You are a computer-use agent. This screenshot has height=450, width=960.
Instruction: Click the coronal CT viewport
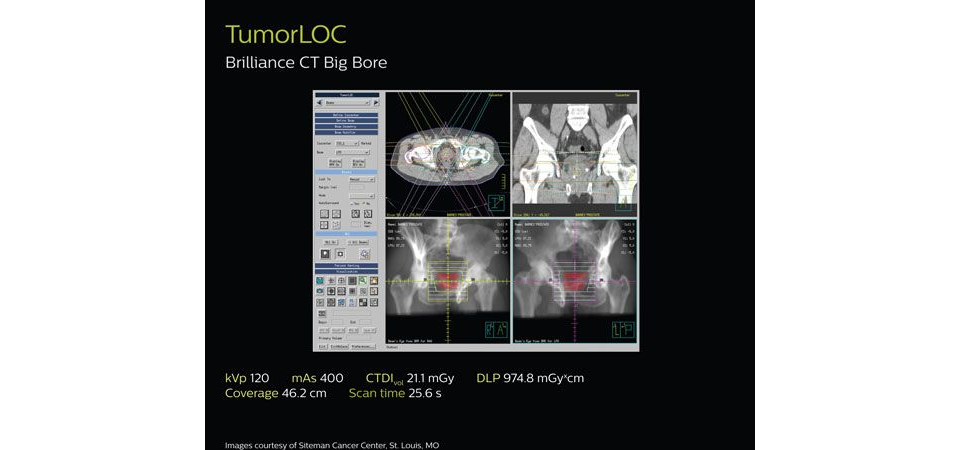point(575,154)
